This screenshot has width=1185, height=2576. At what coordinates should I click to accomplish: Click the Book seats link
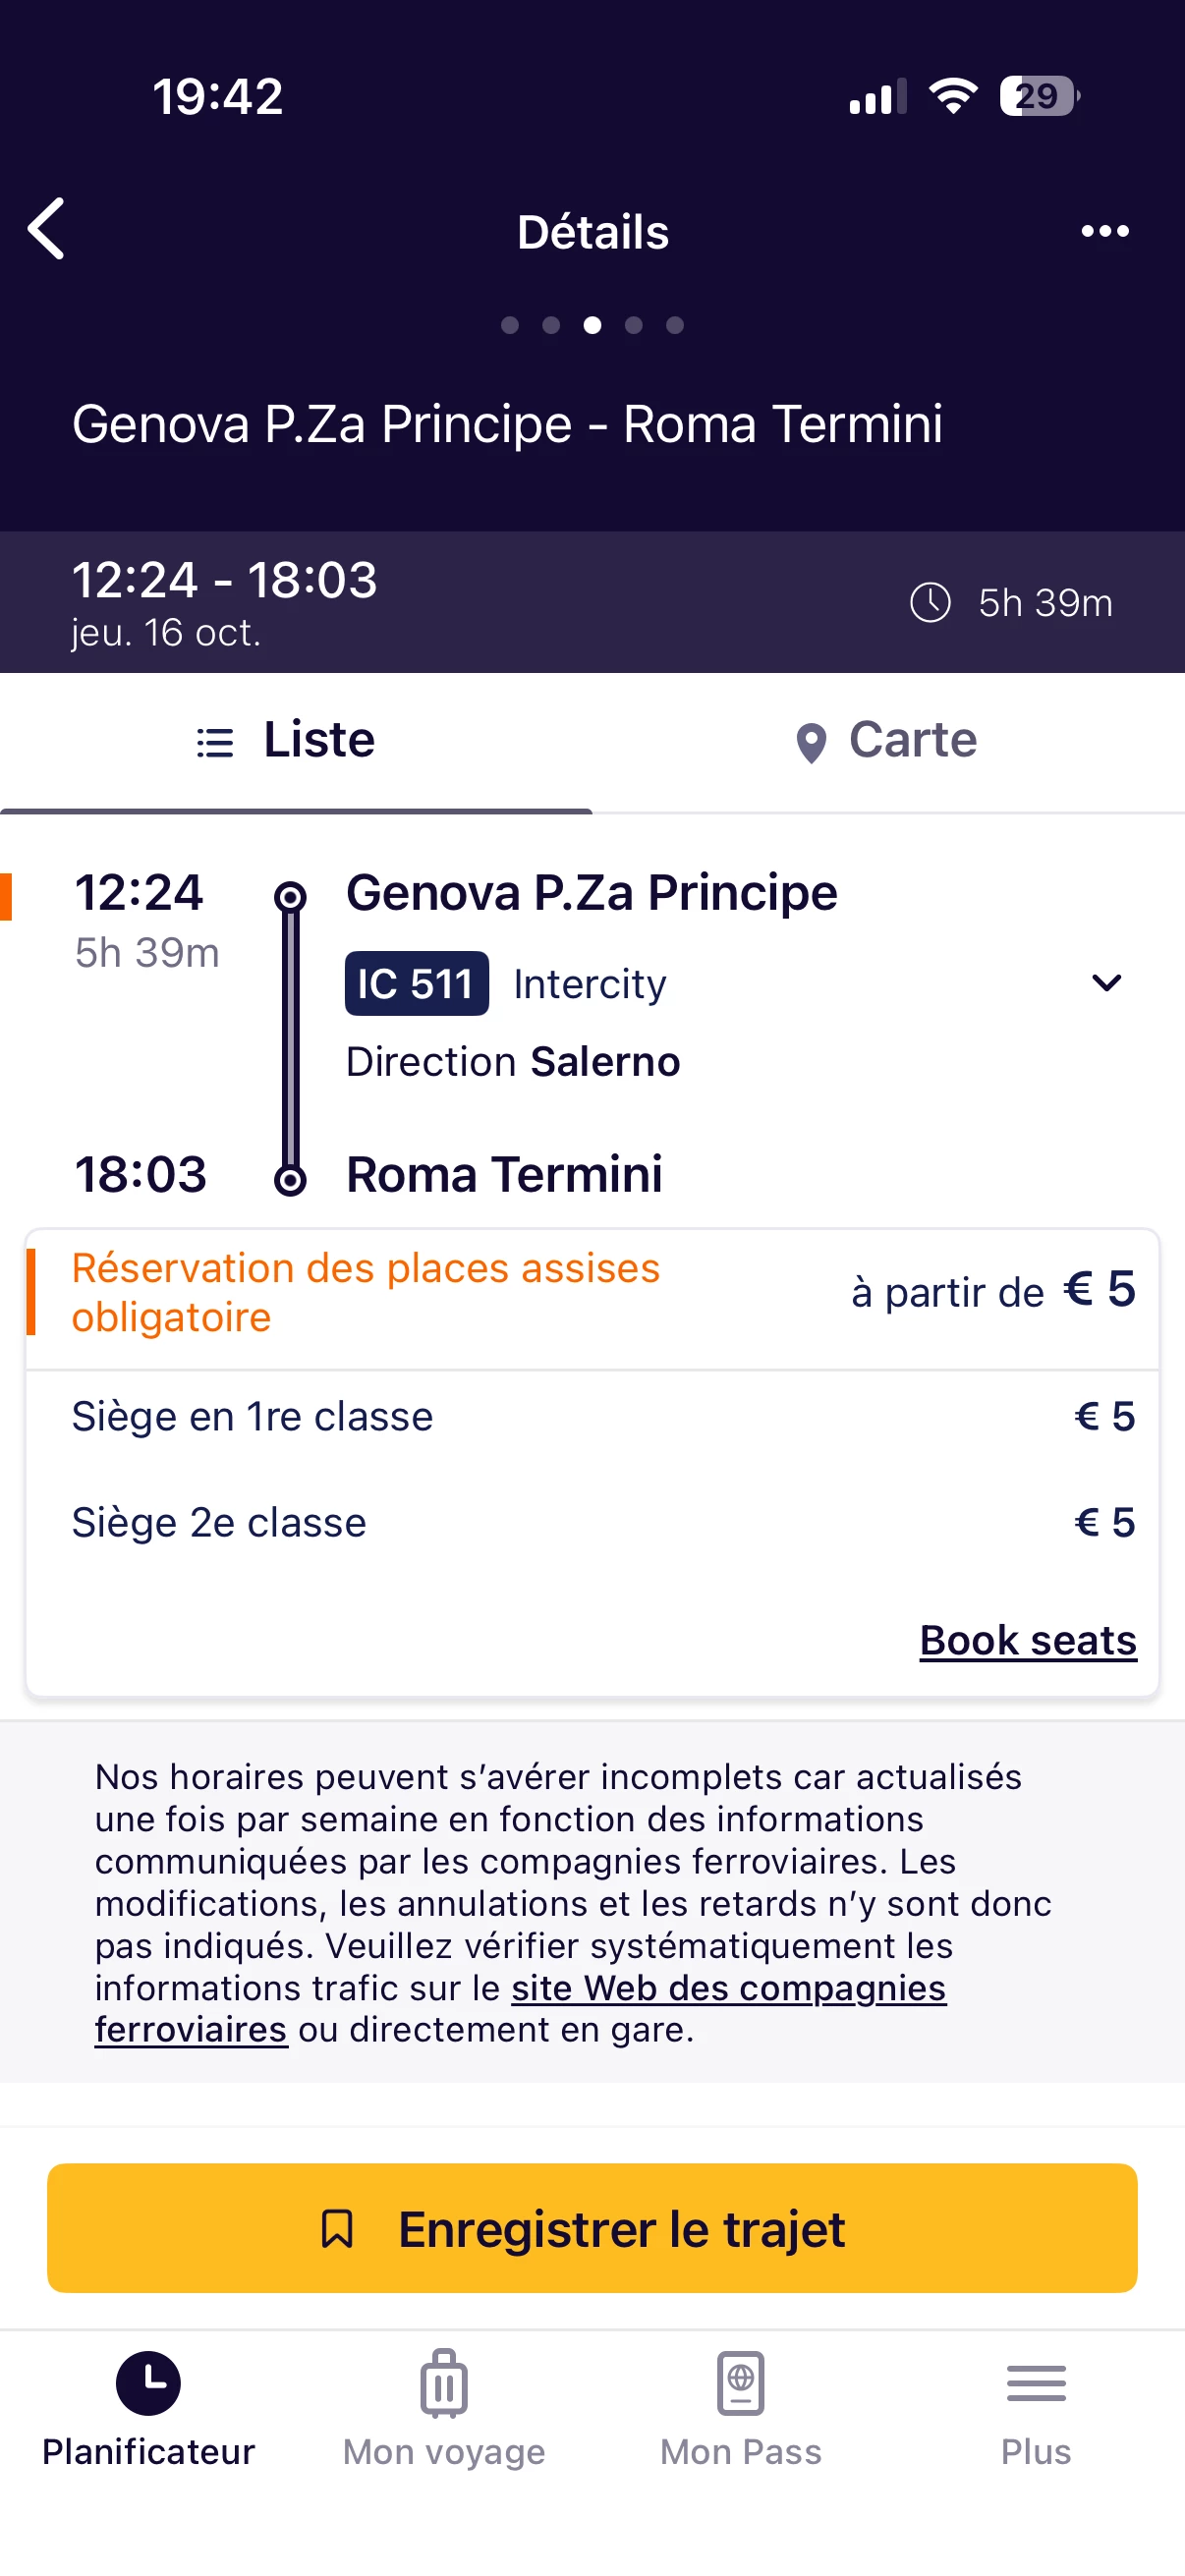pos(1027,1640)
